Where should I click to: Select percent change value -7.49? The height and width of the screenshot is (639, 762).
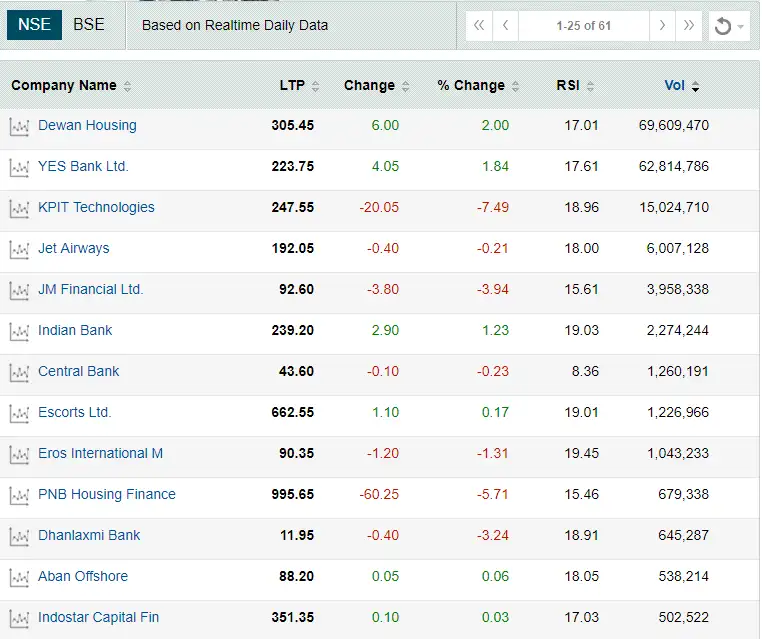point(493,207)
